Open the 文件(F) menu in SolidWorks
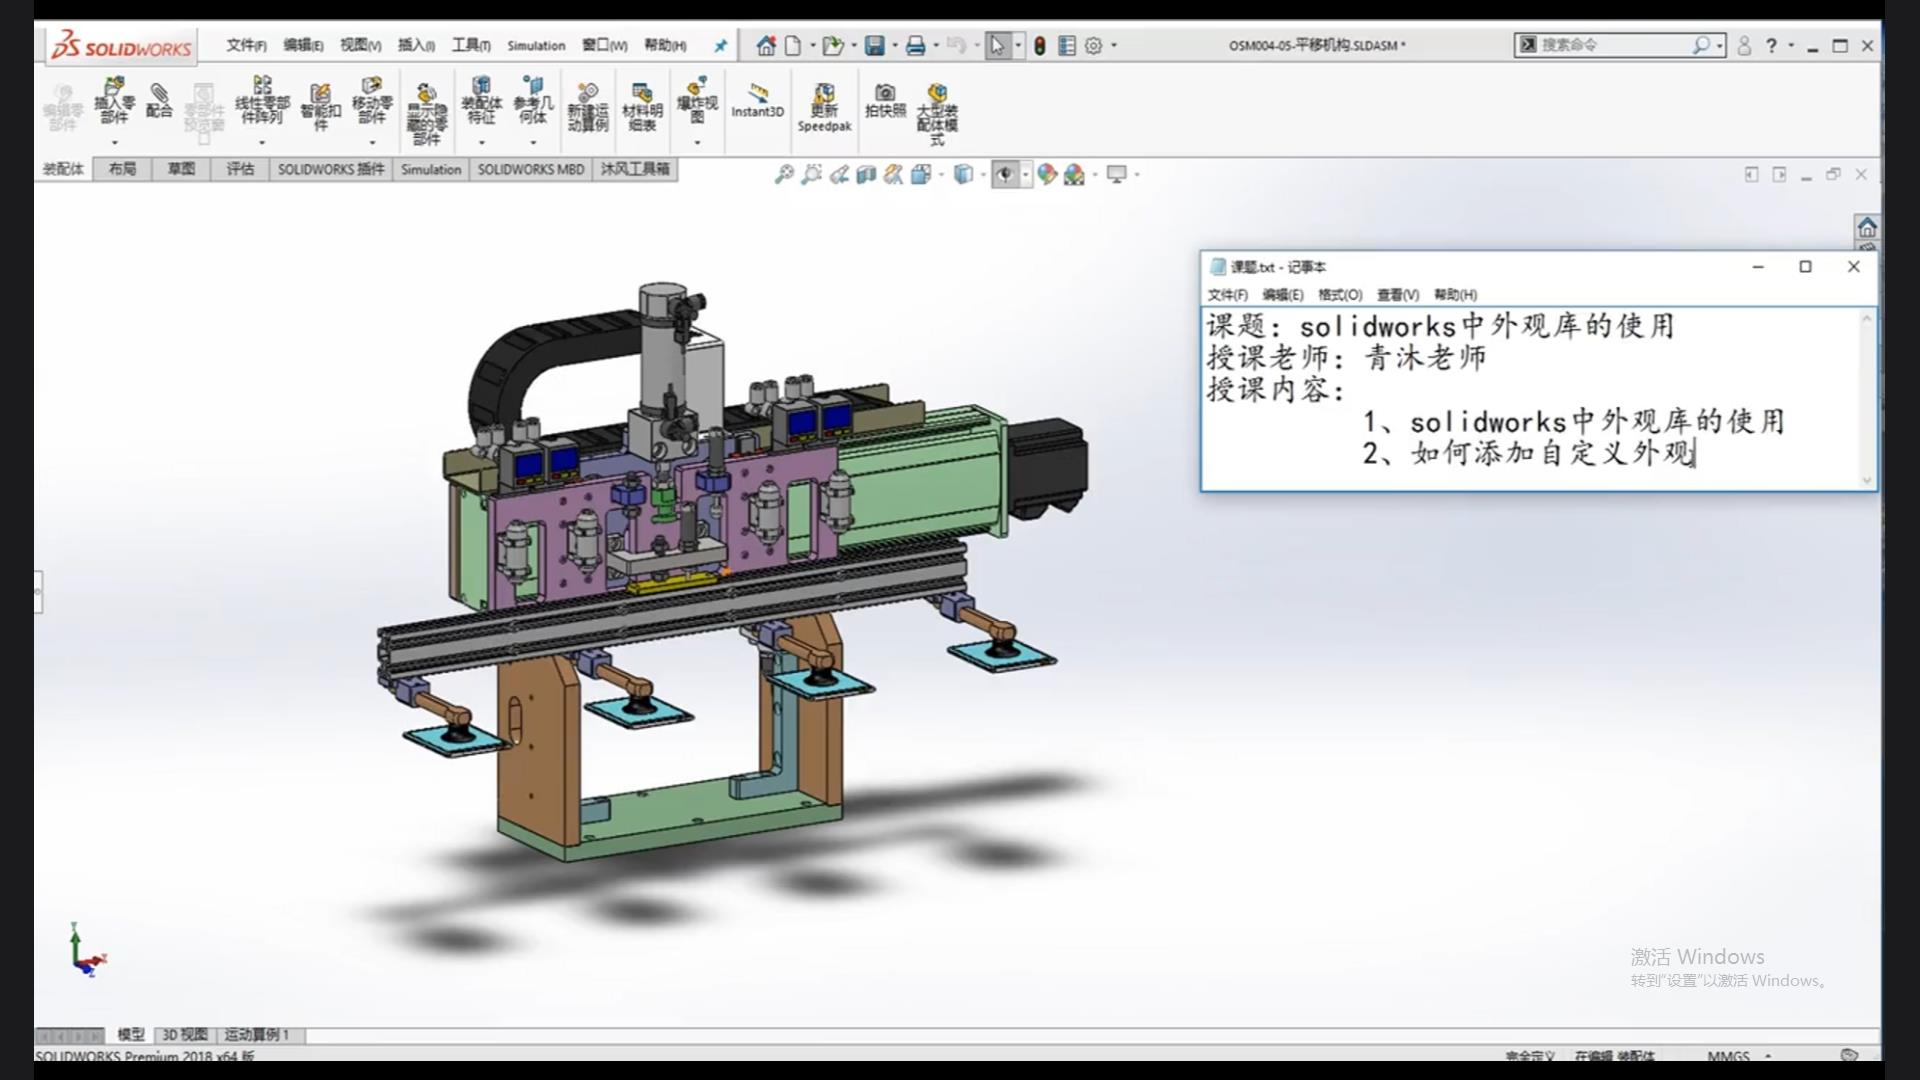 click(246, 46)
